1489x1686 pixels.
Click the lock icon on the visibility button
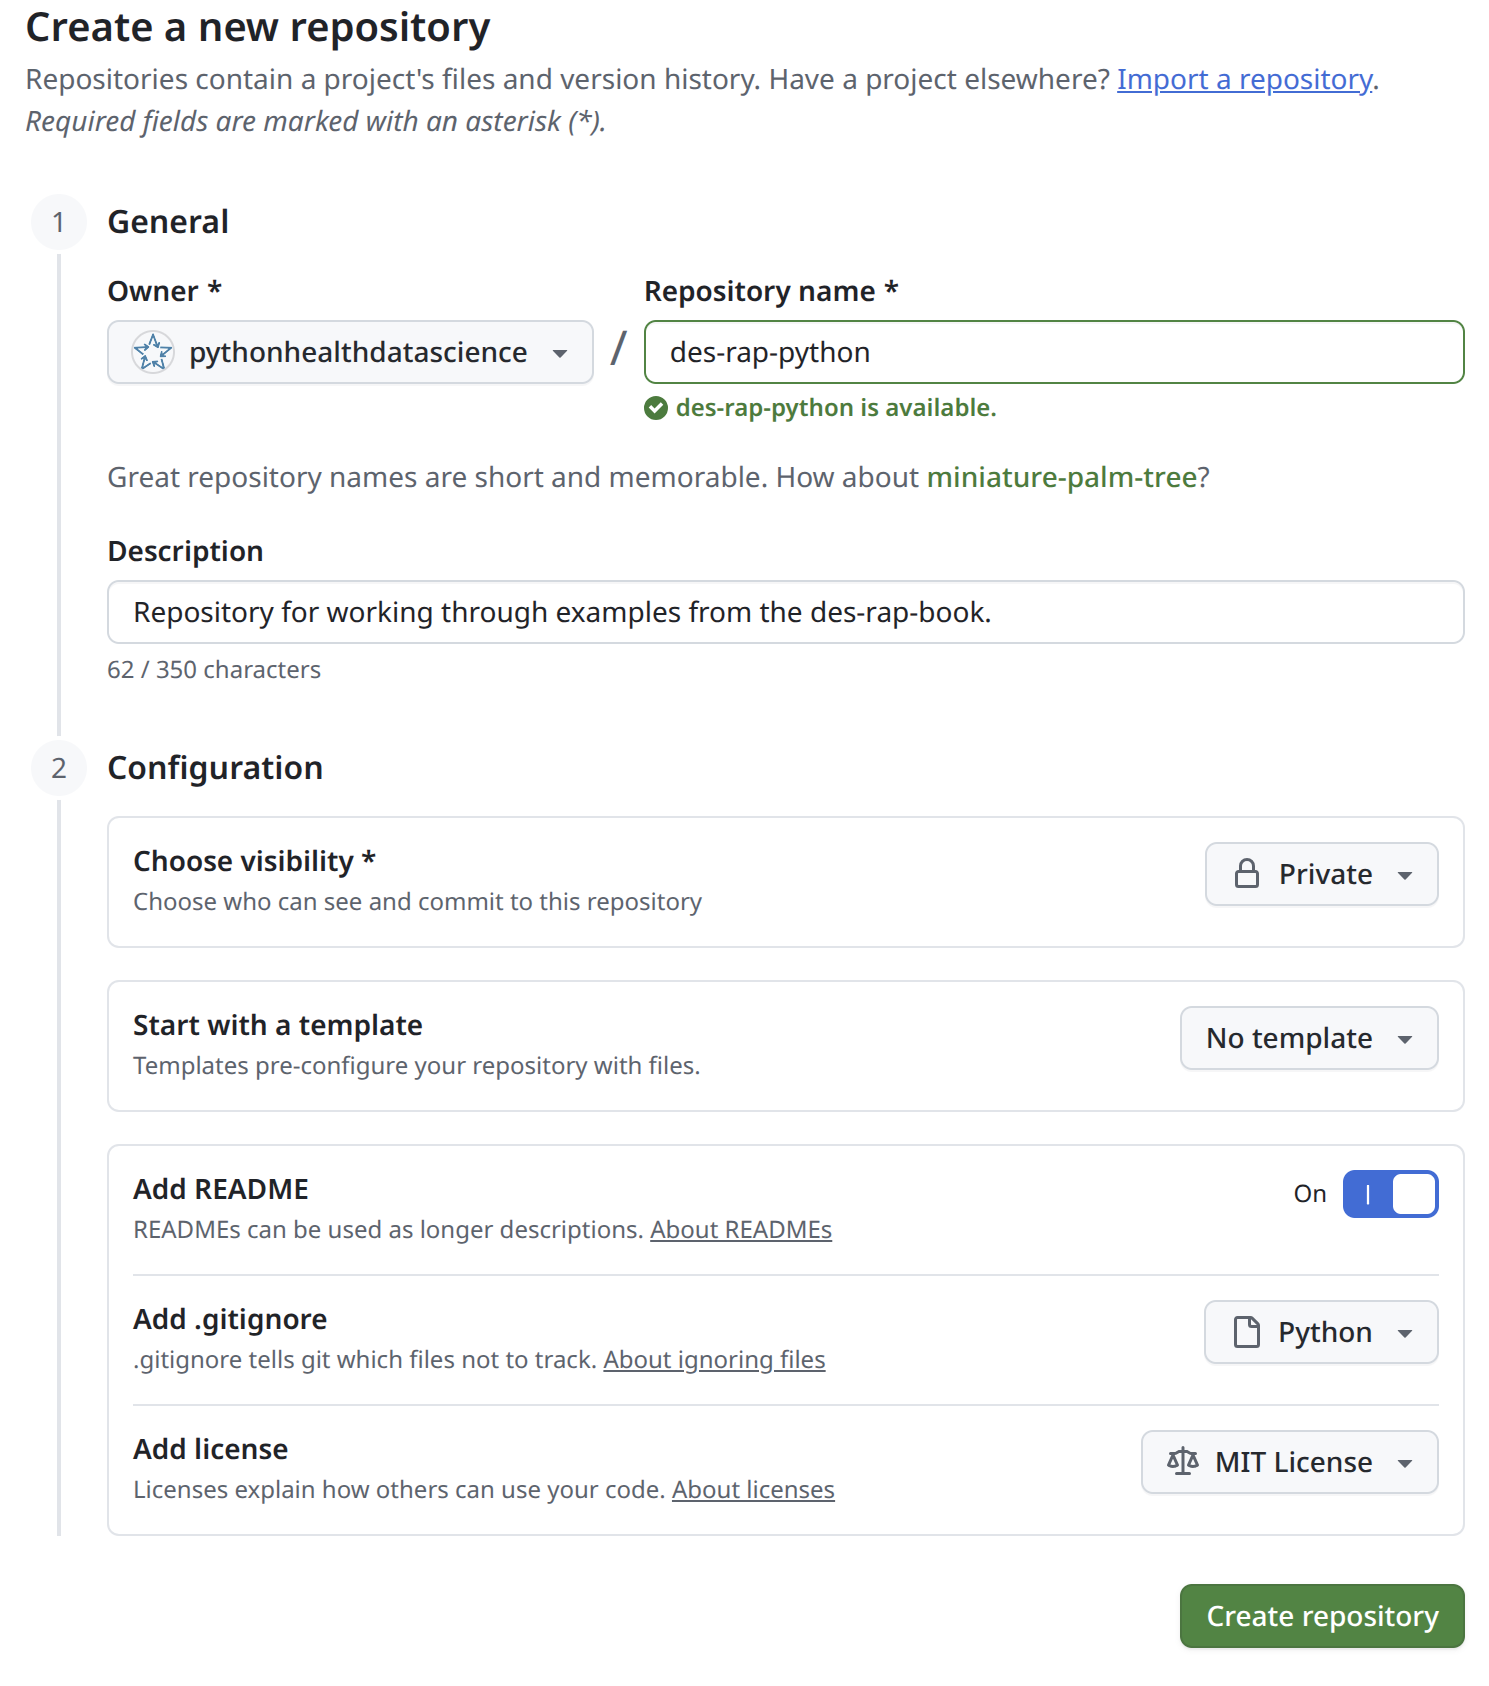pos(1247,874)
